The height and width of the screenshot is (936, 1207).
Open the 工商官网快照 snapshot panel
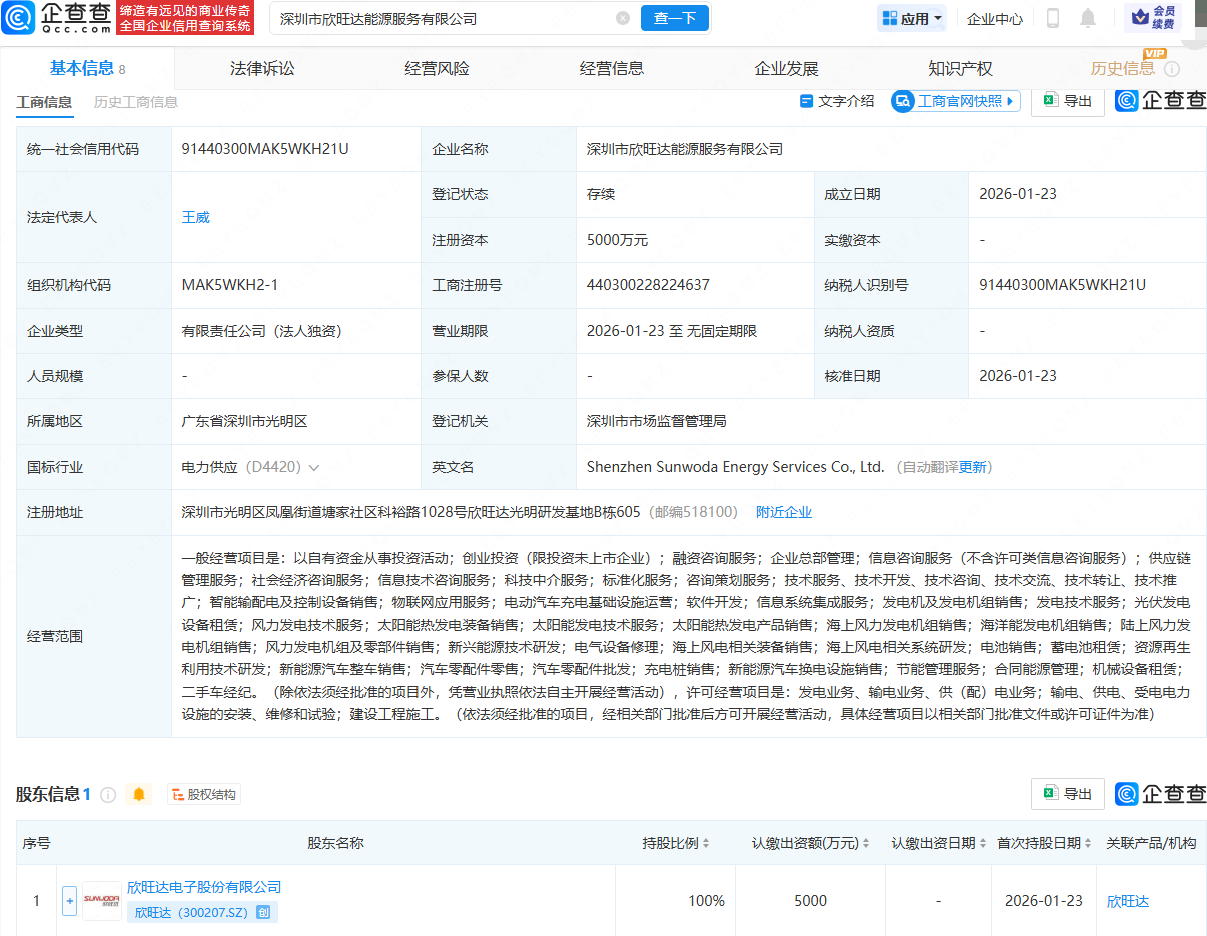[954, 101]
